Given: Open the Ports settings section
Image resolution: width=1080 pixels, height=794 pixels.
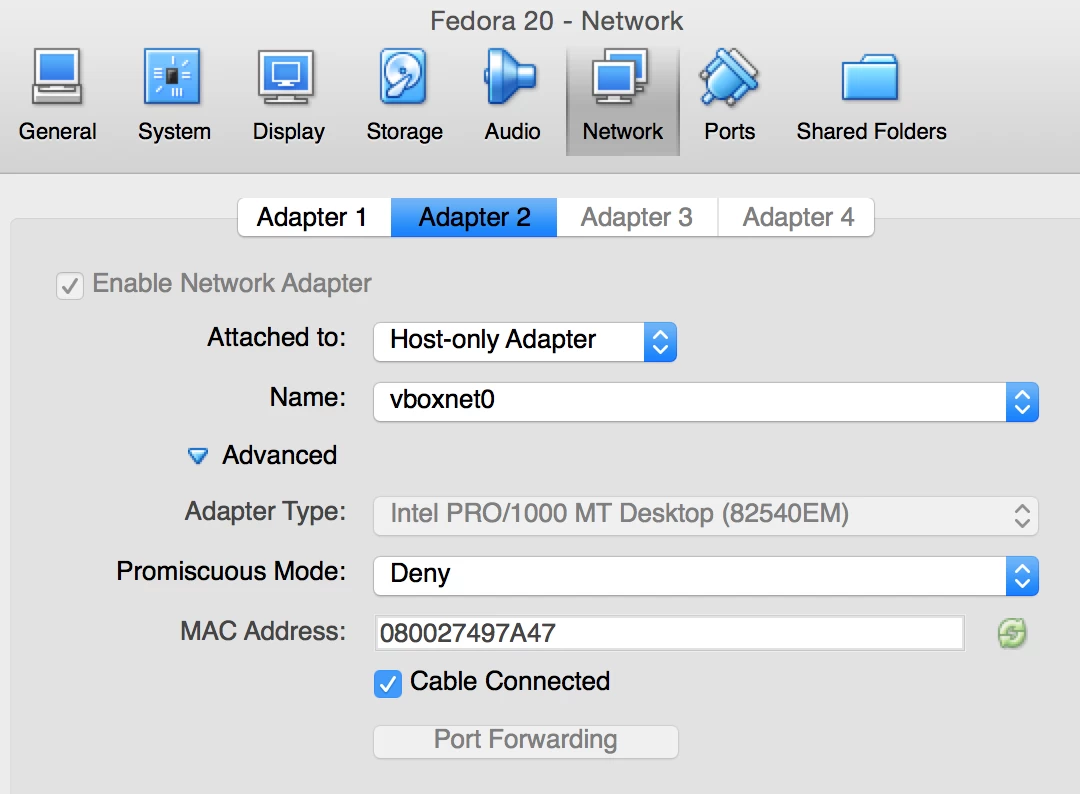Looking at the screenshot, I should pos(729,95).
